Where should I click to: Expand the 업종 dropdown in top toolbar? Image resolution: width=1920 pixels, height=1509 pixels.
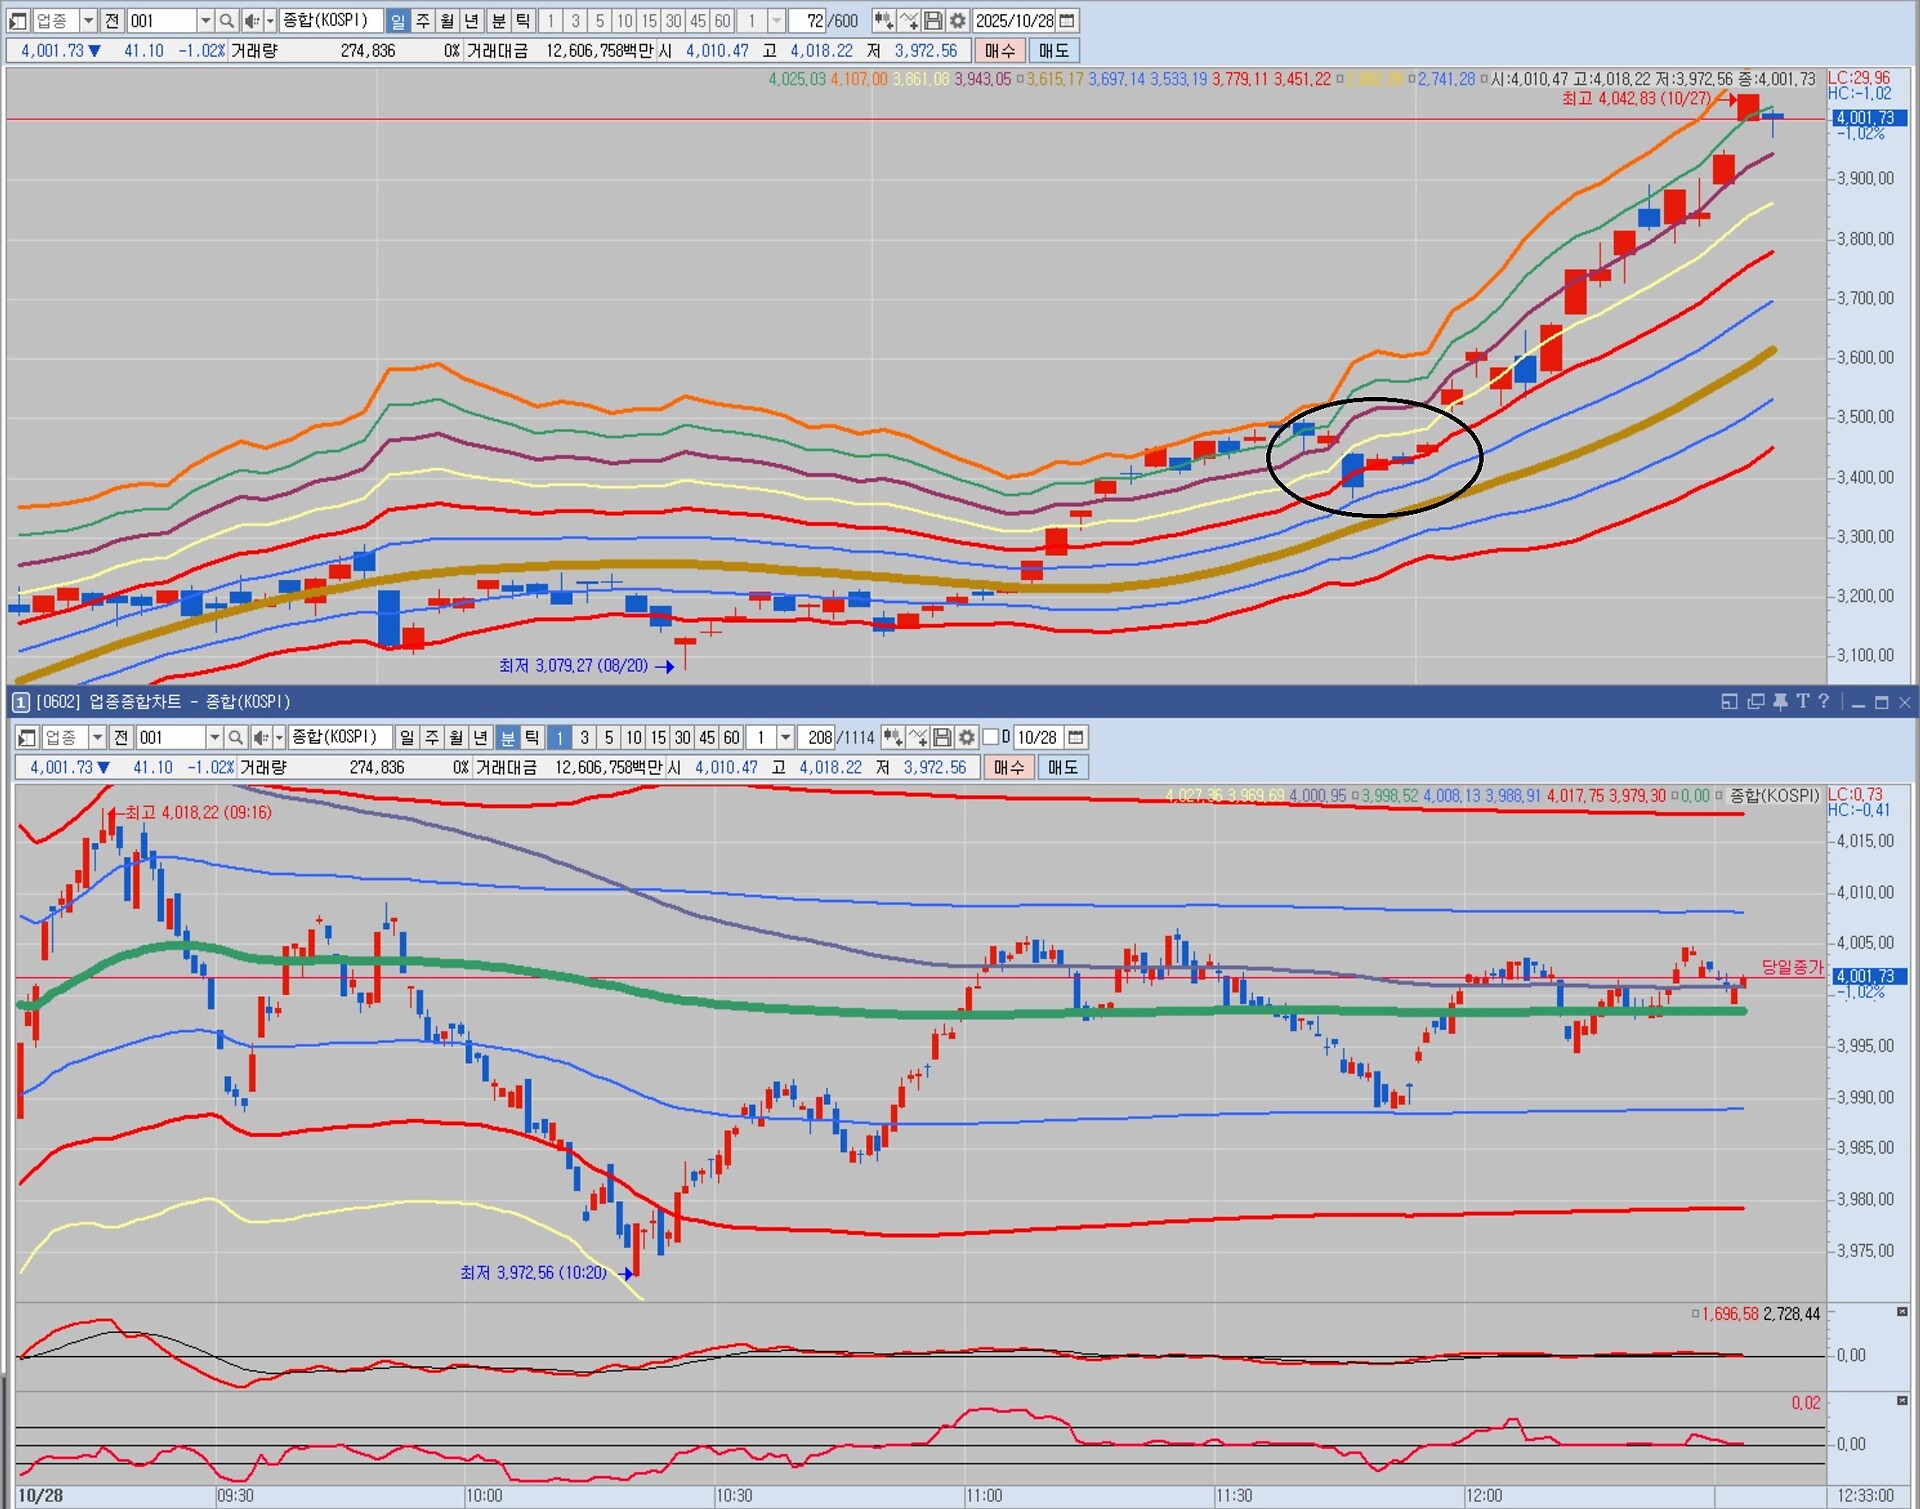coord(88,21)
